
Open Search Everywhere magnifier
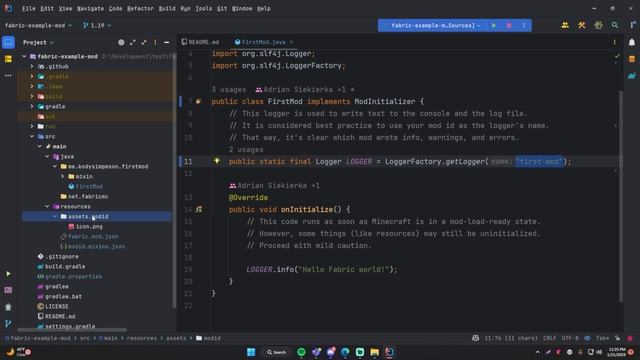615,25
